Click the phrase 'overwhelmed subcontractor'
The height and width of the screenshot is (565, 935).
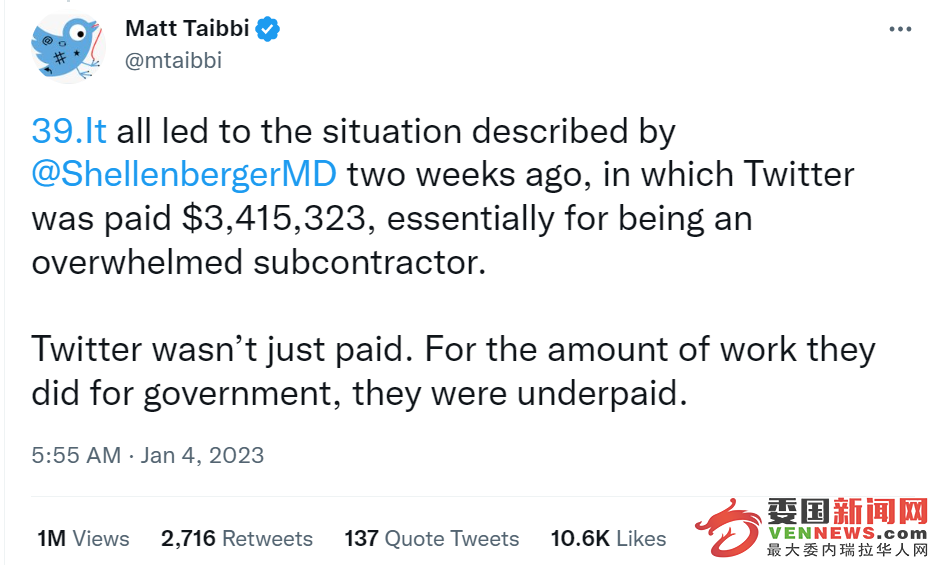pyautogui.click(x=259, y=262)
